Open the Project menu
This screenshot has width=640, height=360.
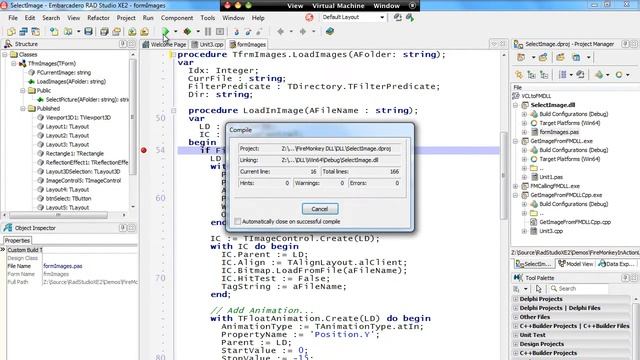126,18
